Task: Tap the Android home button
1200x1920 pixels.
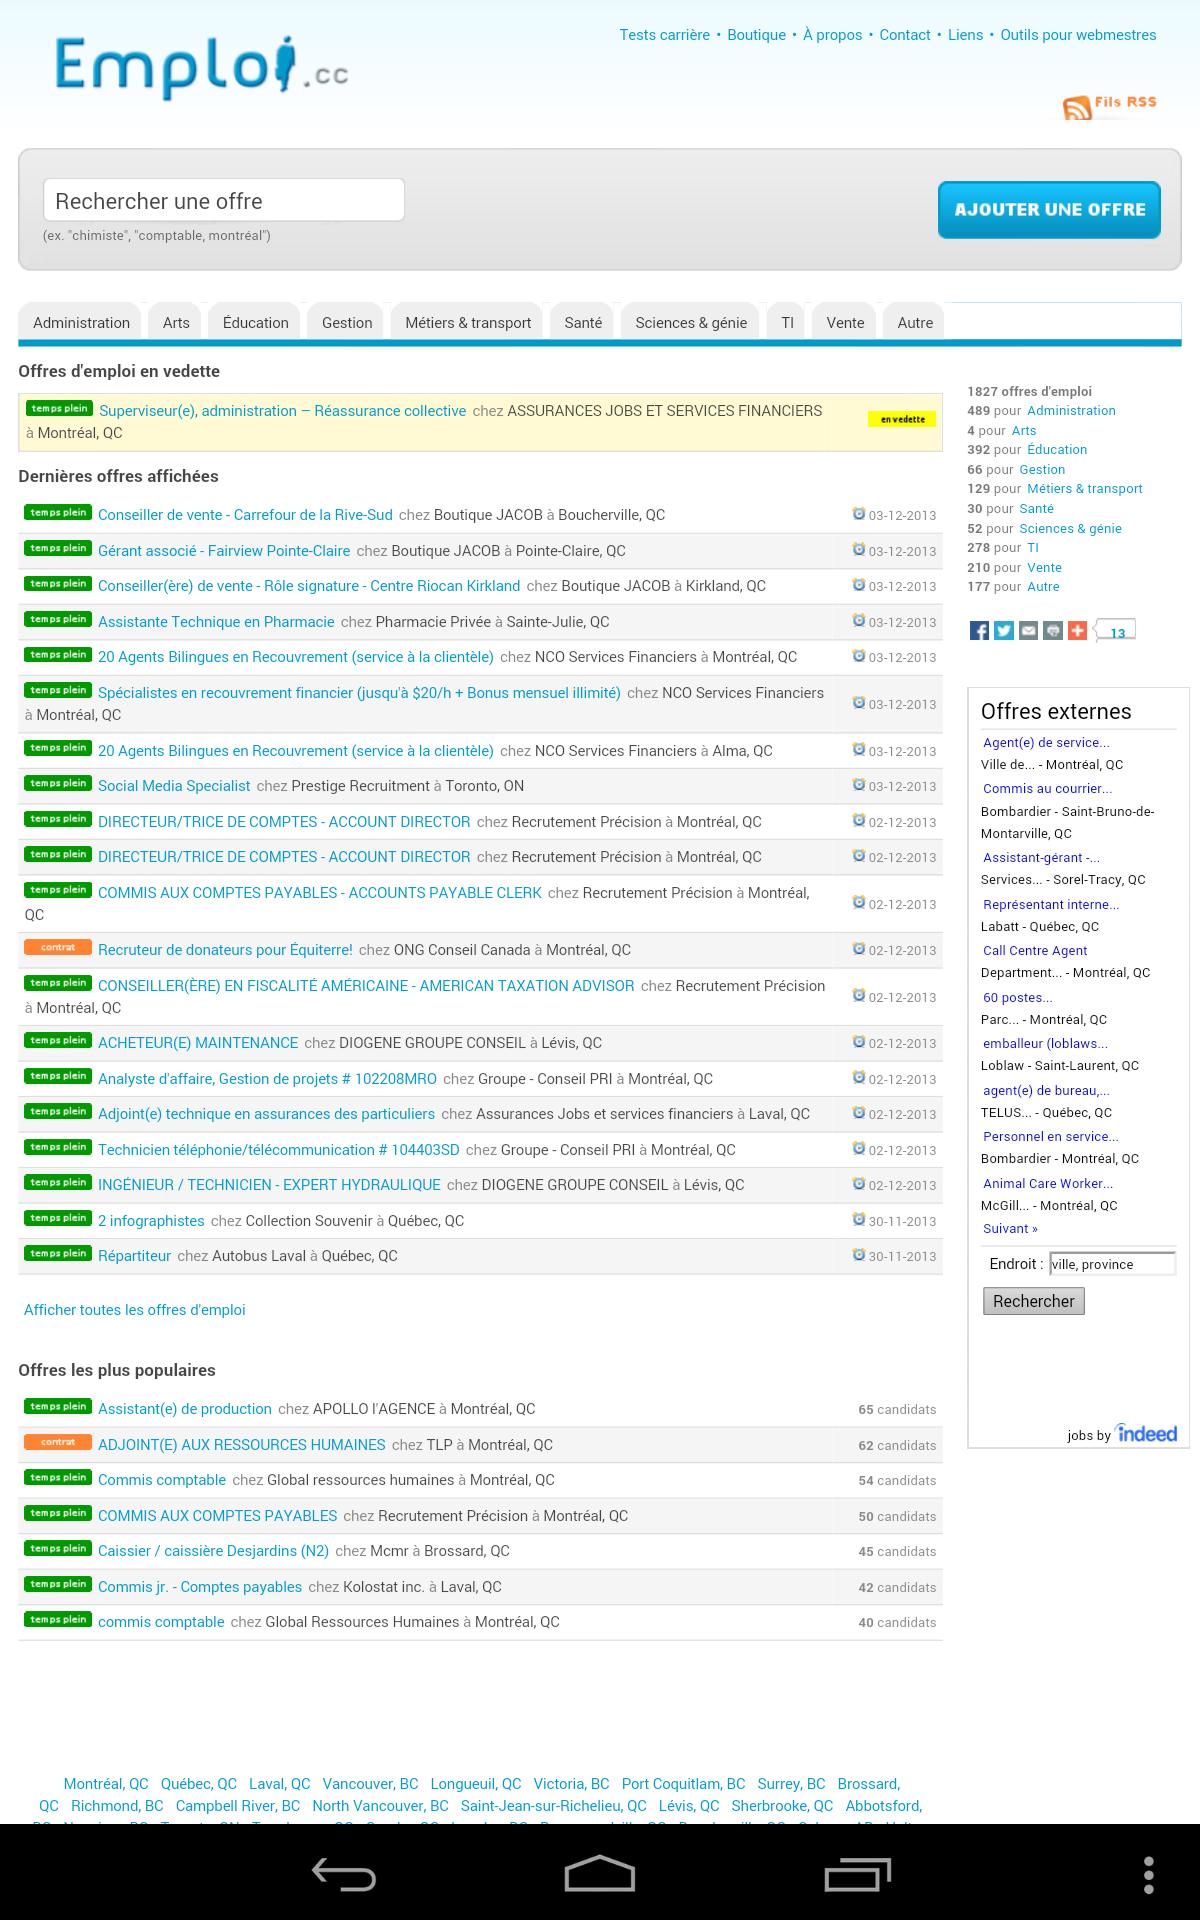Action: [599, 1873]
